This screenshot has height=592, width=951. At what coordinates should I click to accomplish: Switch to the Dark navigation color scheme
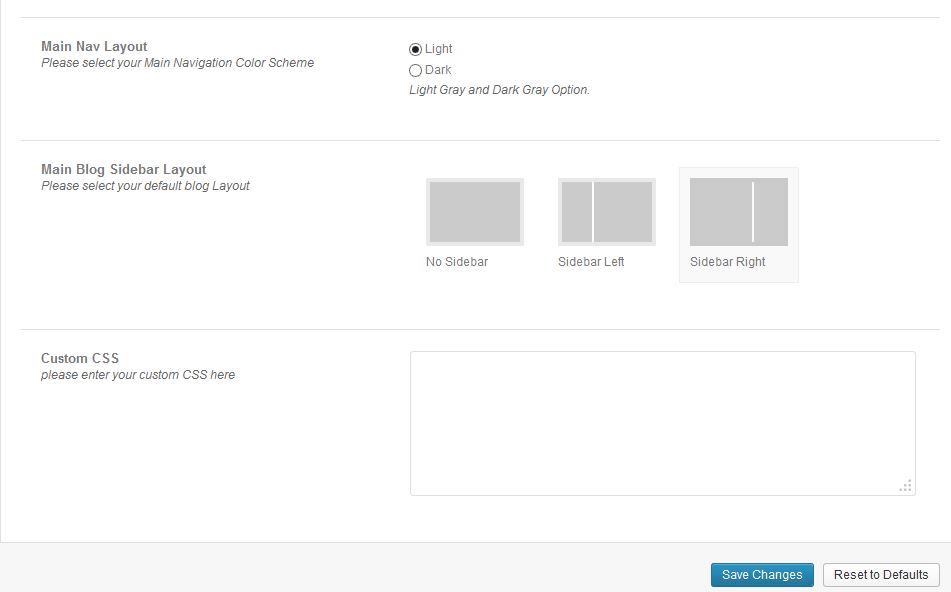pyautogui.click(x=415, y=70)
